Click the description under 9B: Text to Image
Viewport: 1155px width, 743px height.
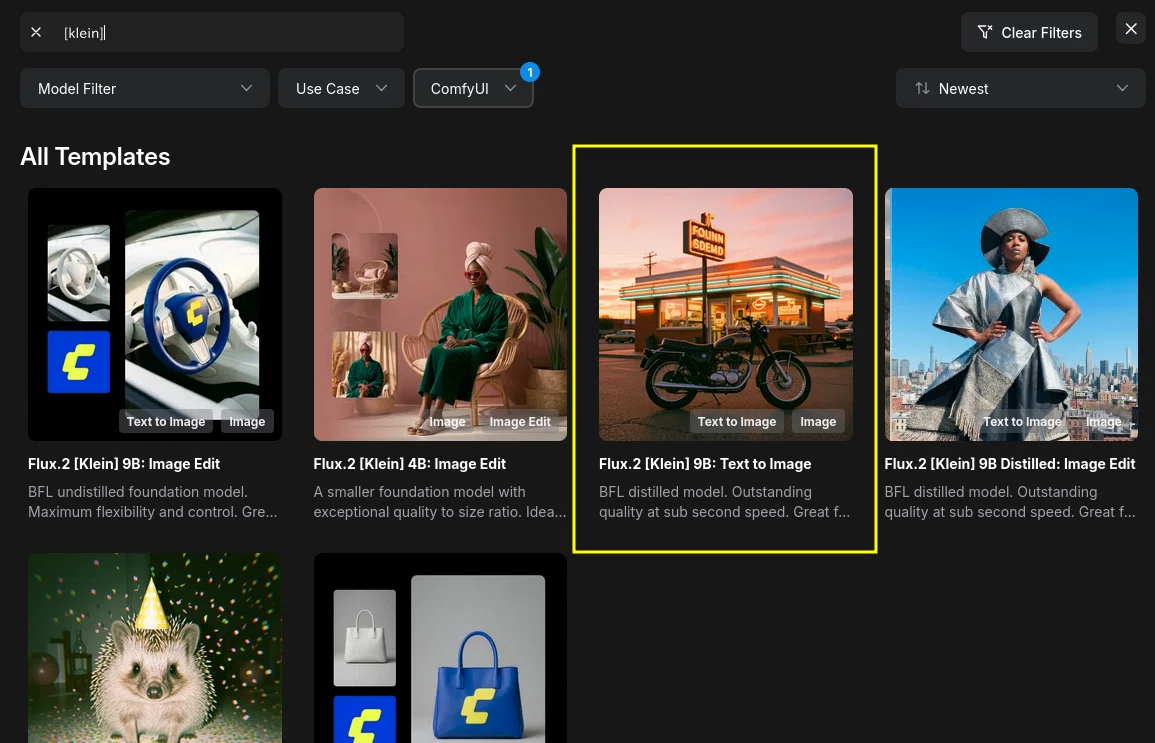724,501
